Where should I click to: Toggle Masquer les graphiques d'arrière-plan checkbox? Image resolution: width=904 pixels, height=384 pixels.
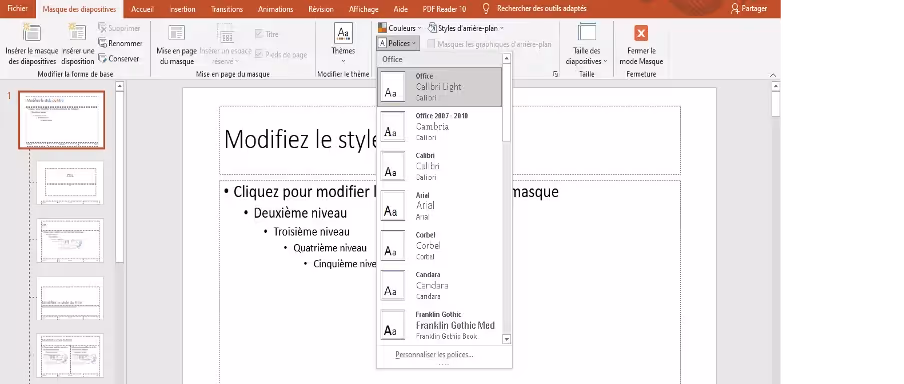pyautogui.click(x=431, y=44)
